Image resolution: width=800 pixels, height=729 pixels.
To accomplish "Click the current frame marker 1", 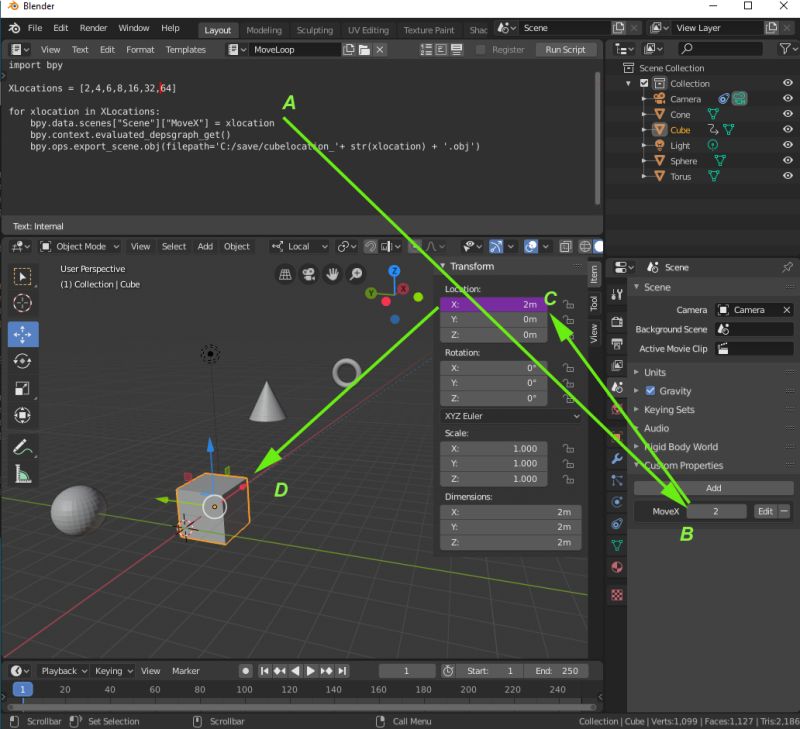I will coord(22,690).
